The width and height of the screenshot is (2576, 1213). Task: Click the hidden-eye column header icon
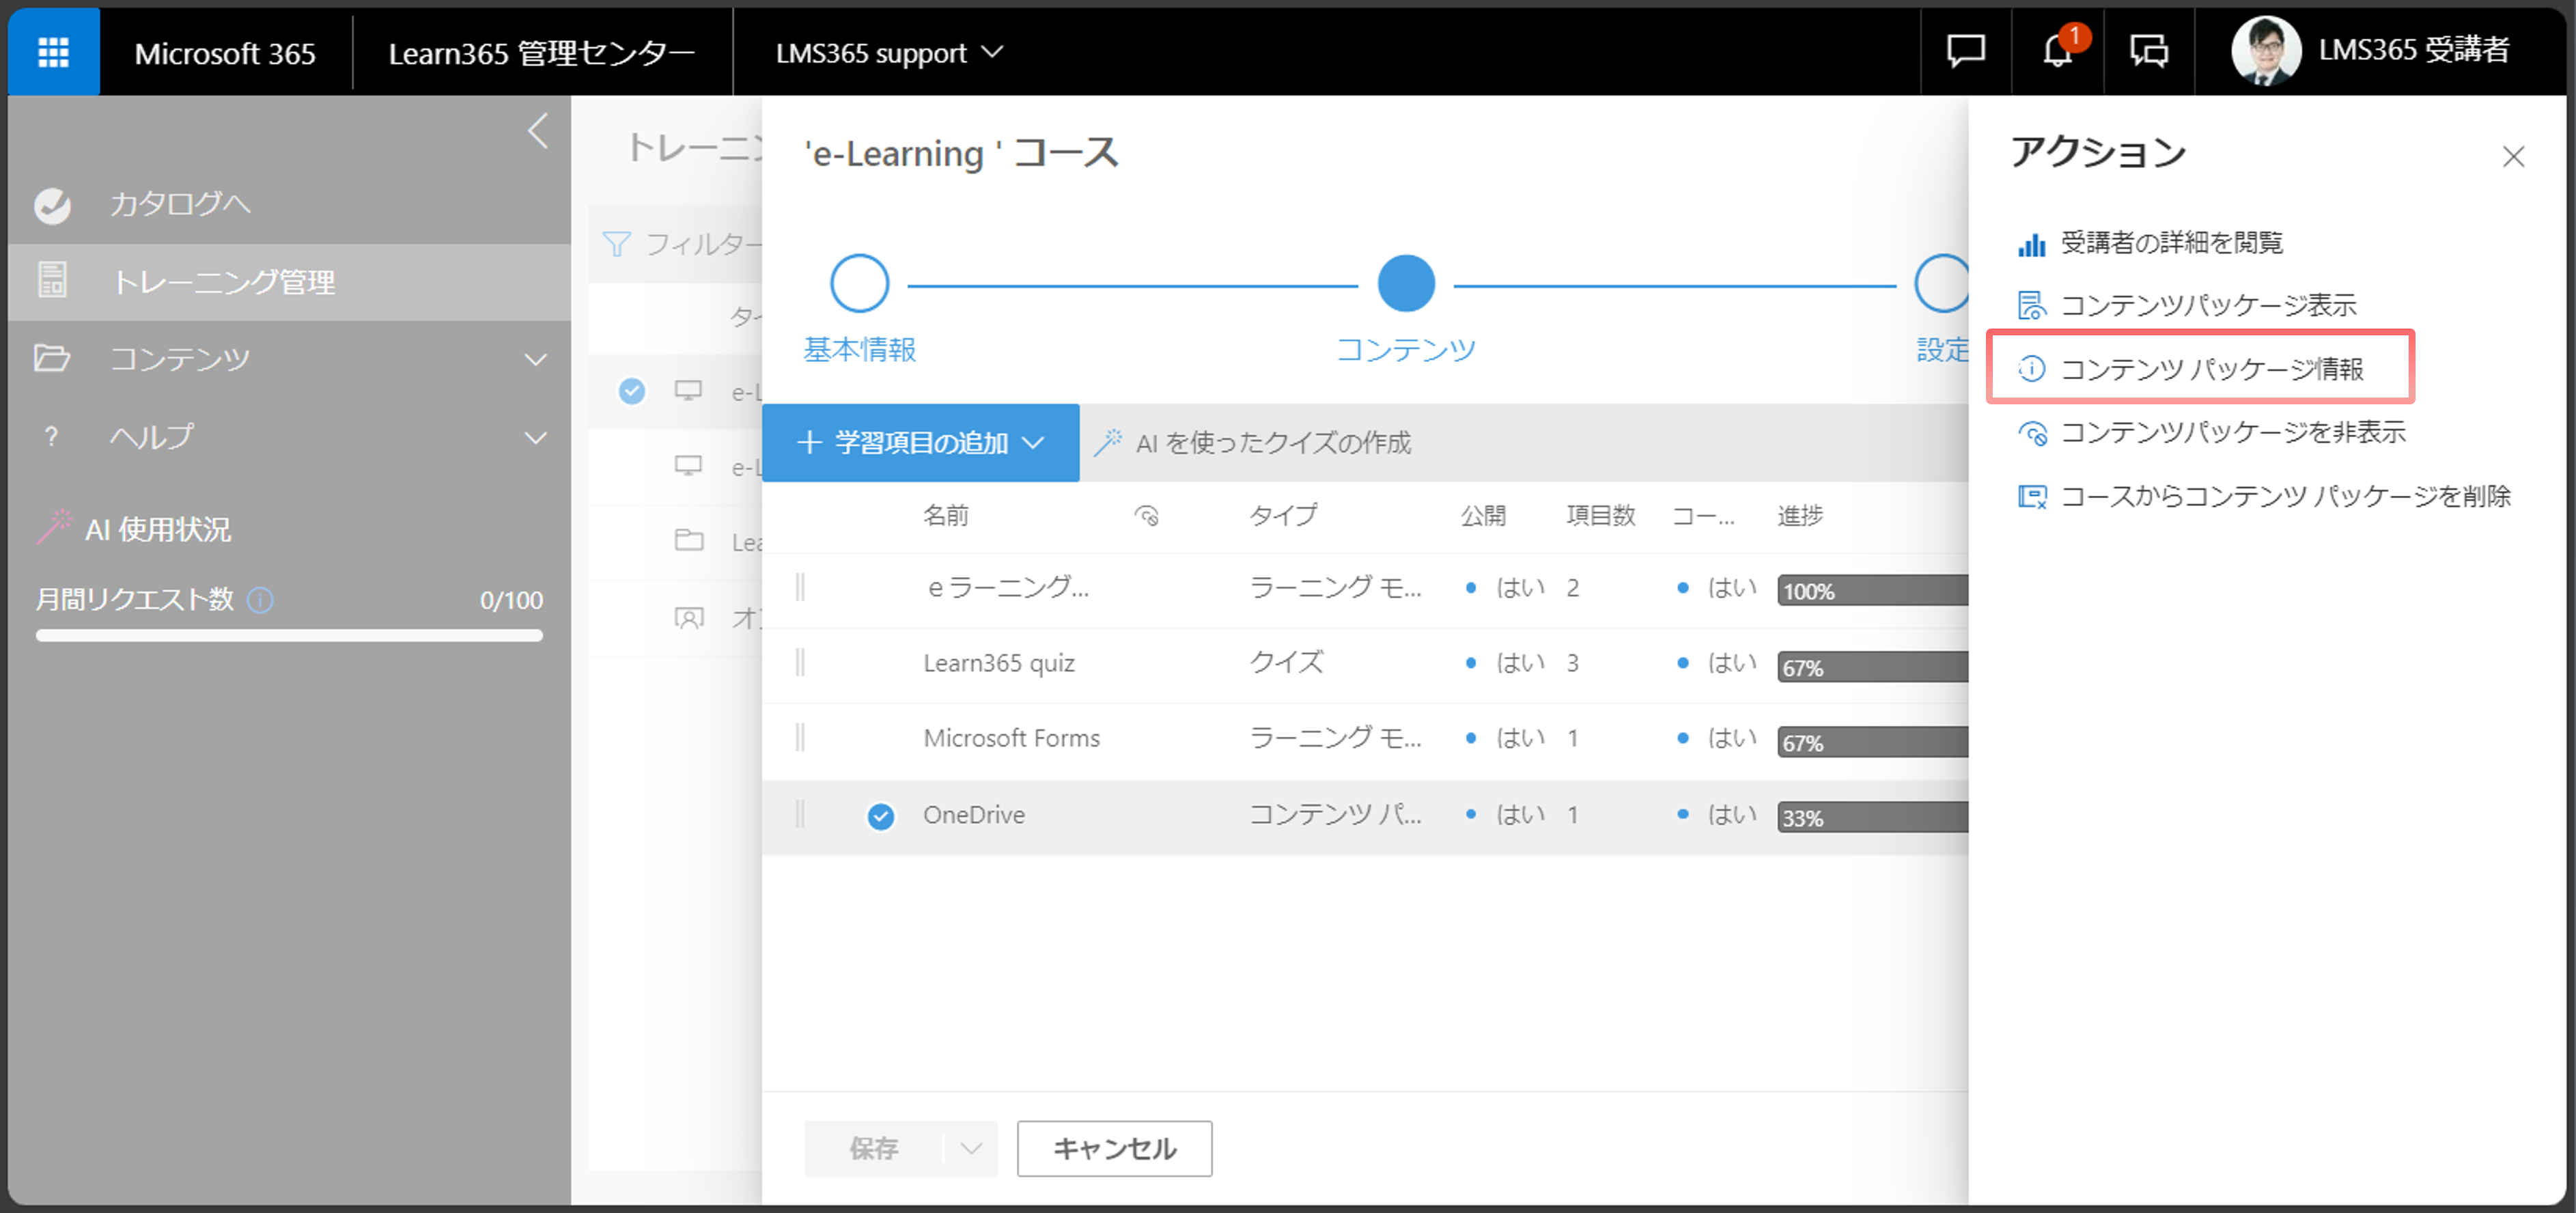click(1147, 516)
